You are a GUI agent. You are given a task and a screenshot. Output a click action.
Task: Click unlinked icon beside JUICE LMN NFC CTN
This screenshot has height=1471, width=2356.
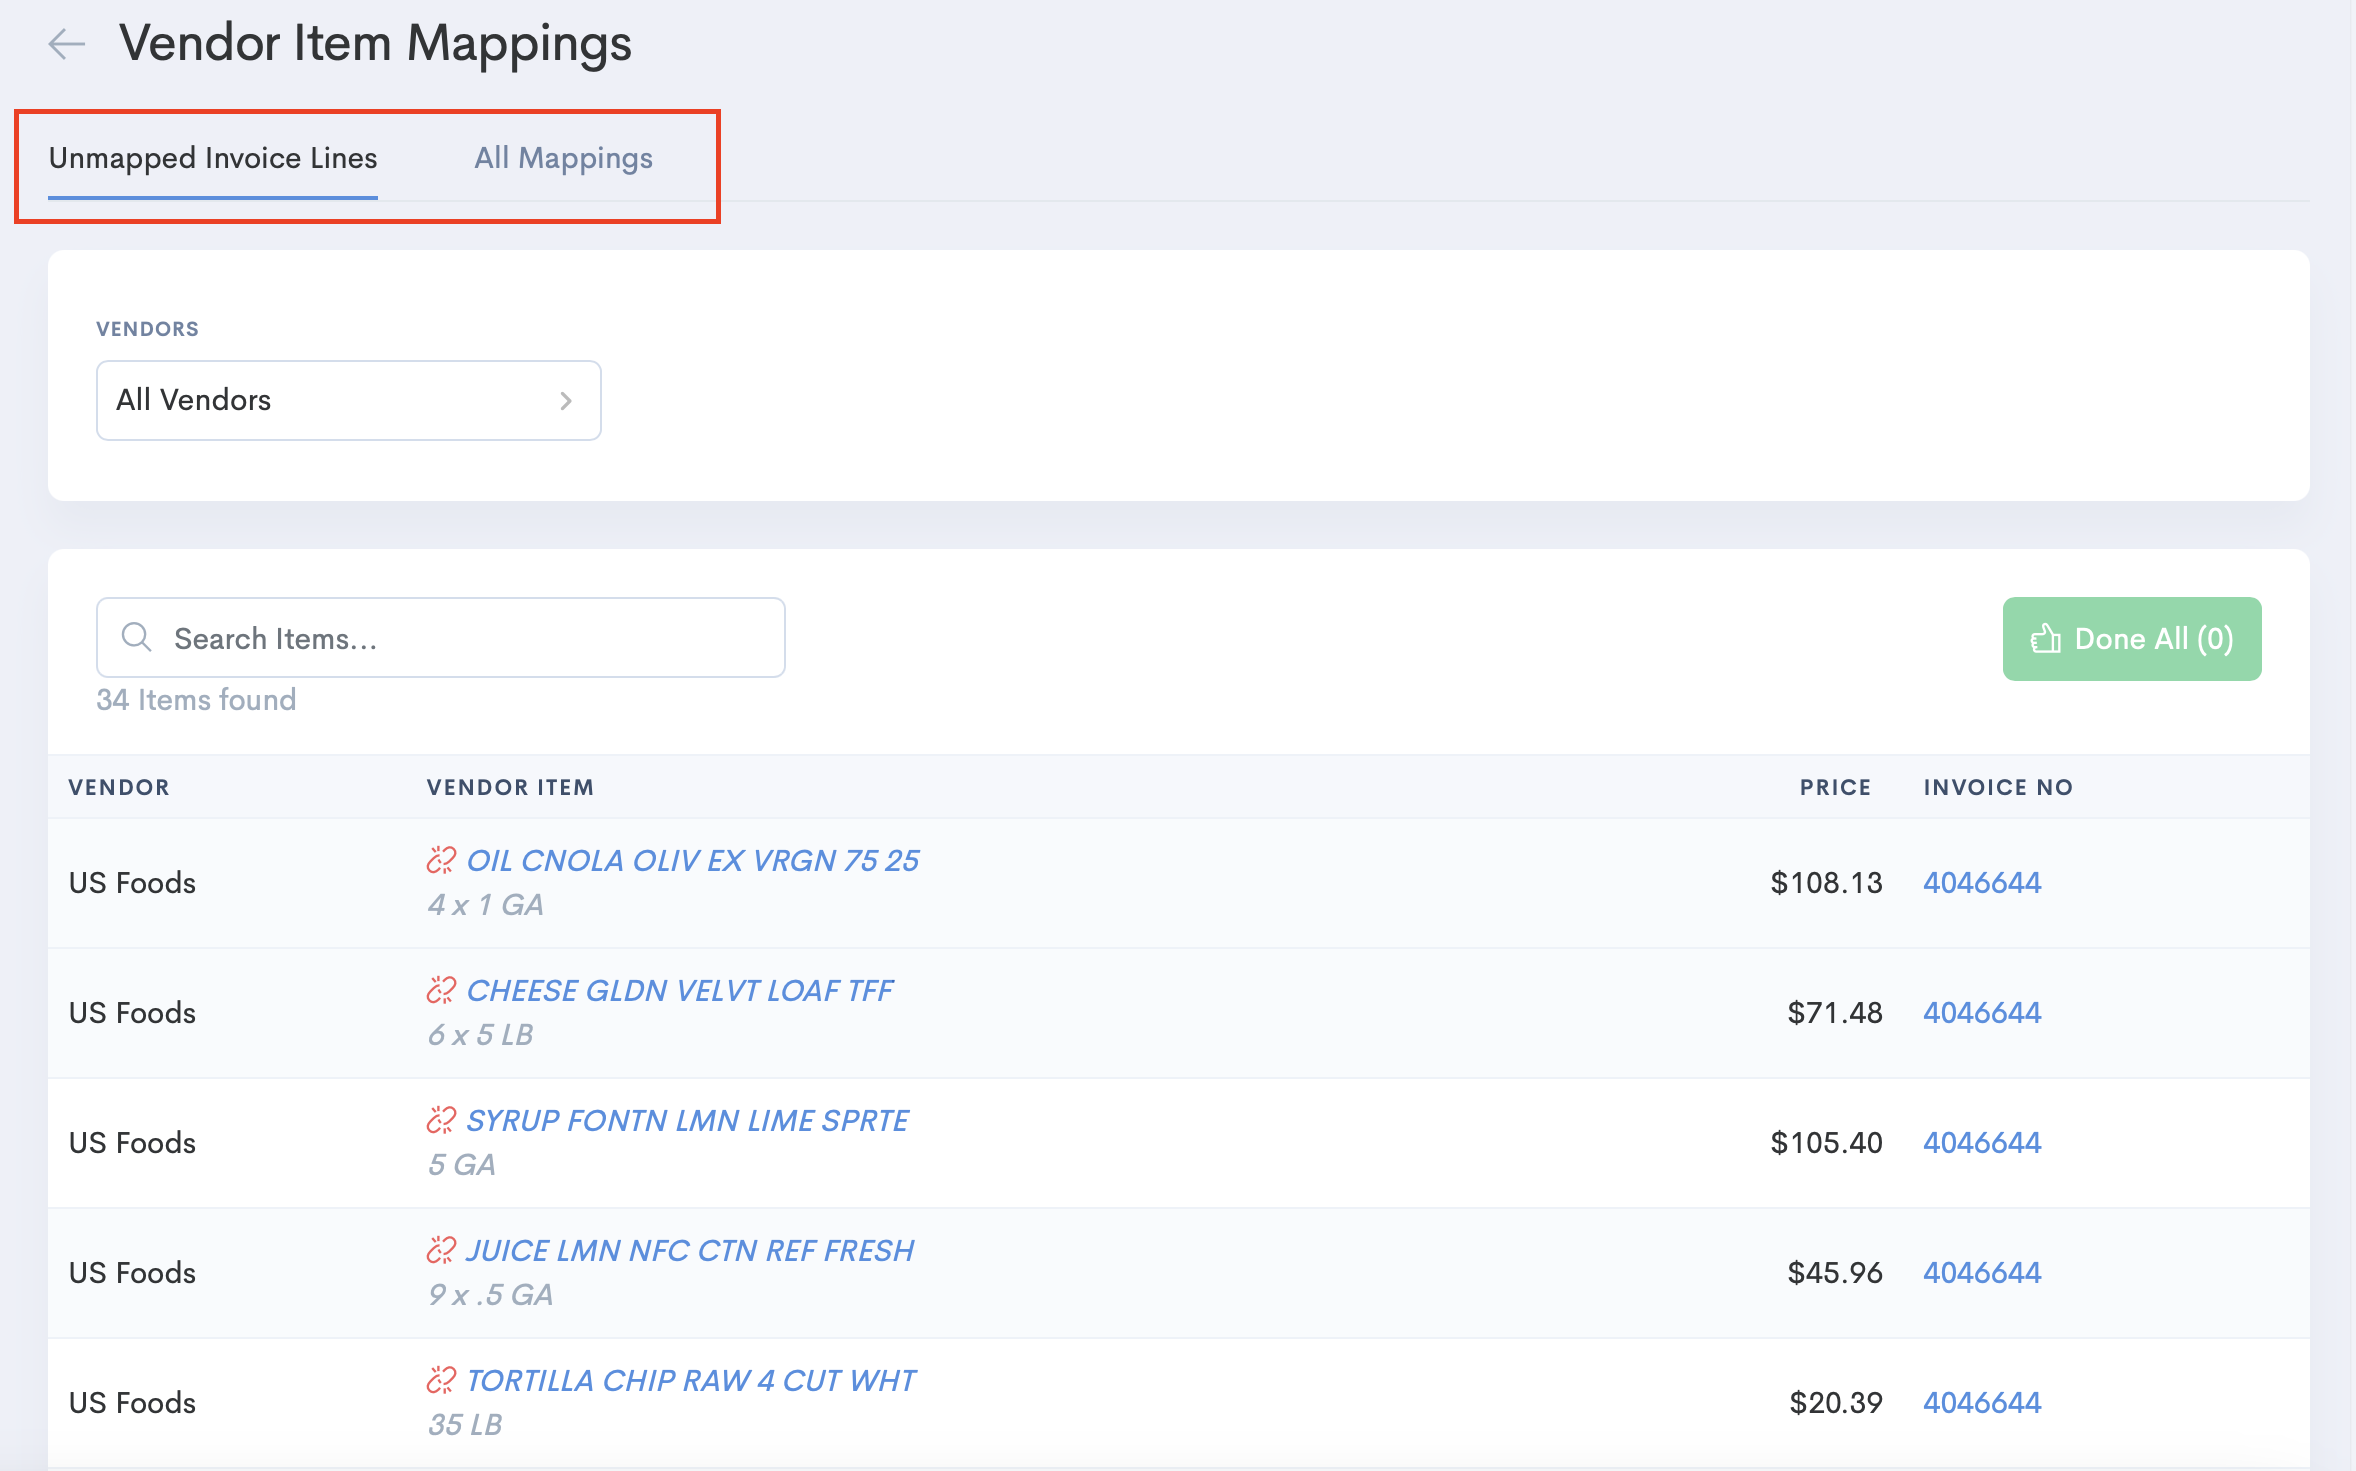tap(441, 1250)
